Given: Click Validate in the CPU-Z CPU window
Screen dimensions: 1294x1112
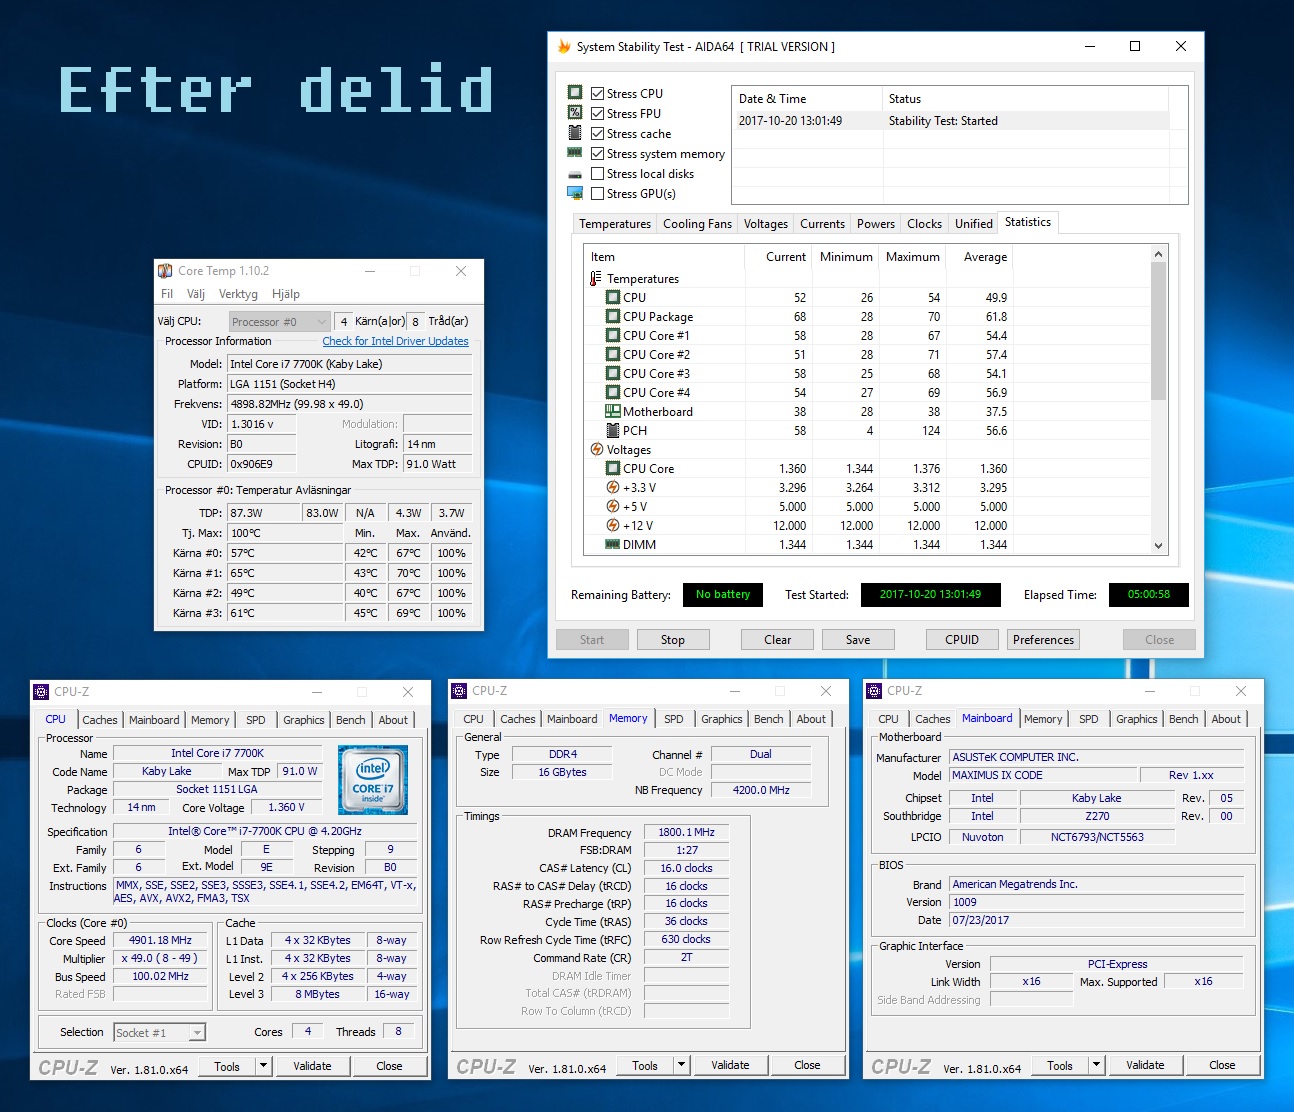Looking at the screenshot, I should click(312, 1066).
